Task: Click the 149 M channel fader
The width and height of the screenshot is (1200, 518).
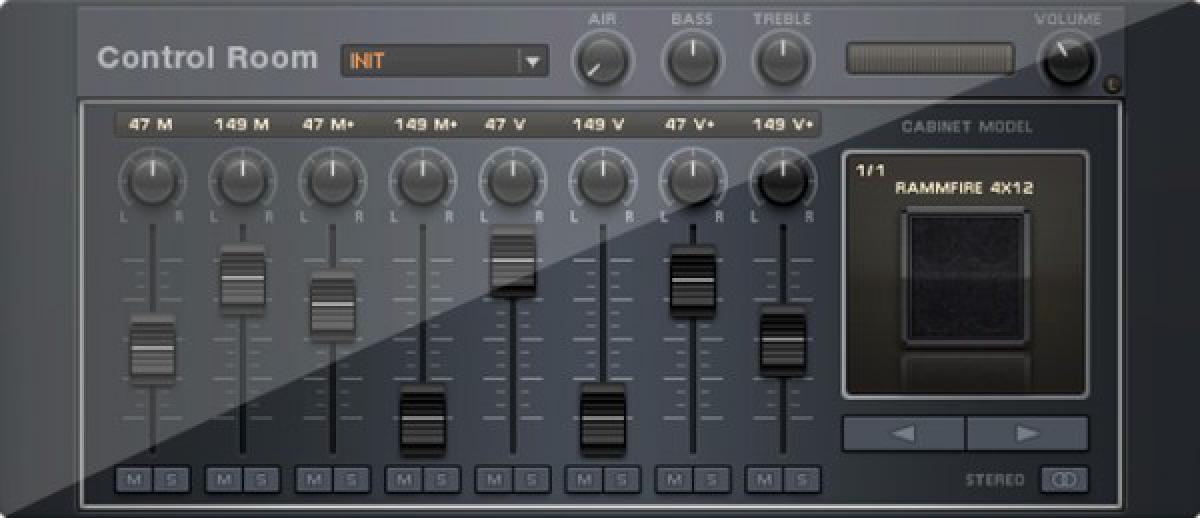Action: [243, 277]
